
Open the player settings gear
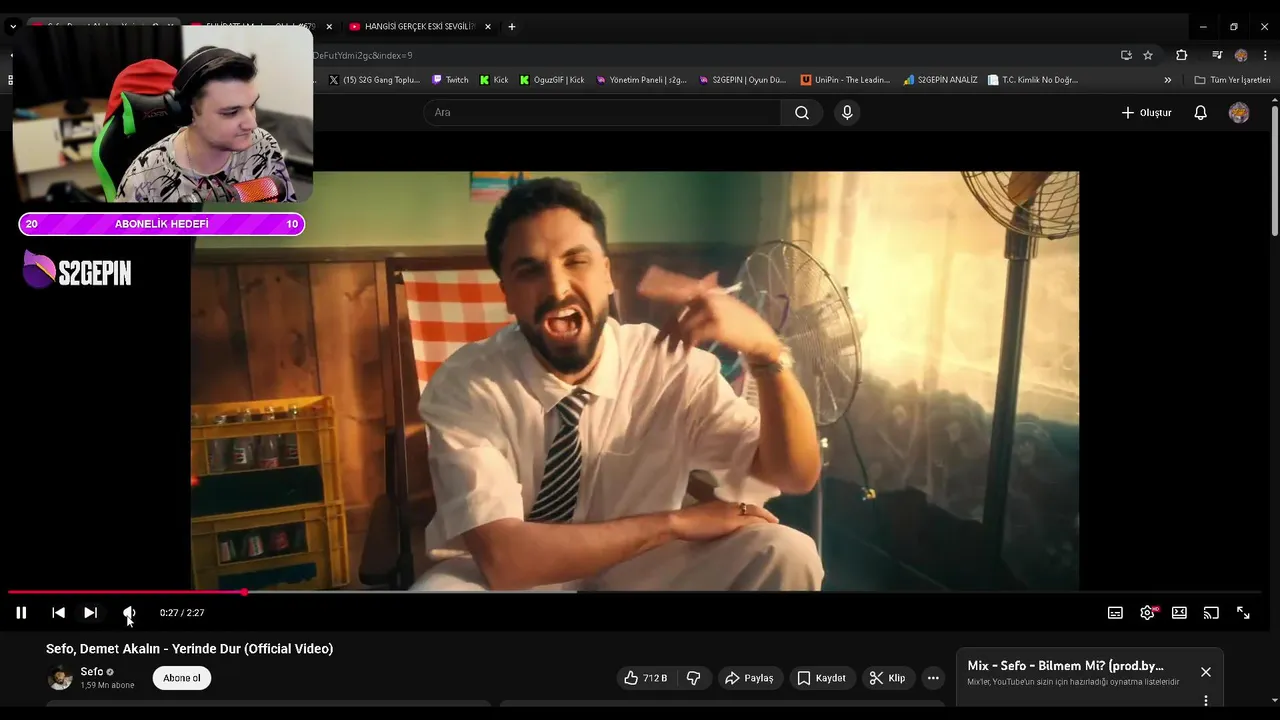[x=1147, y=613]
